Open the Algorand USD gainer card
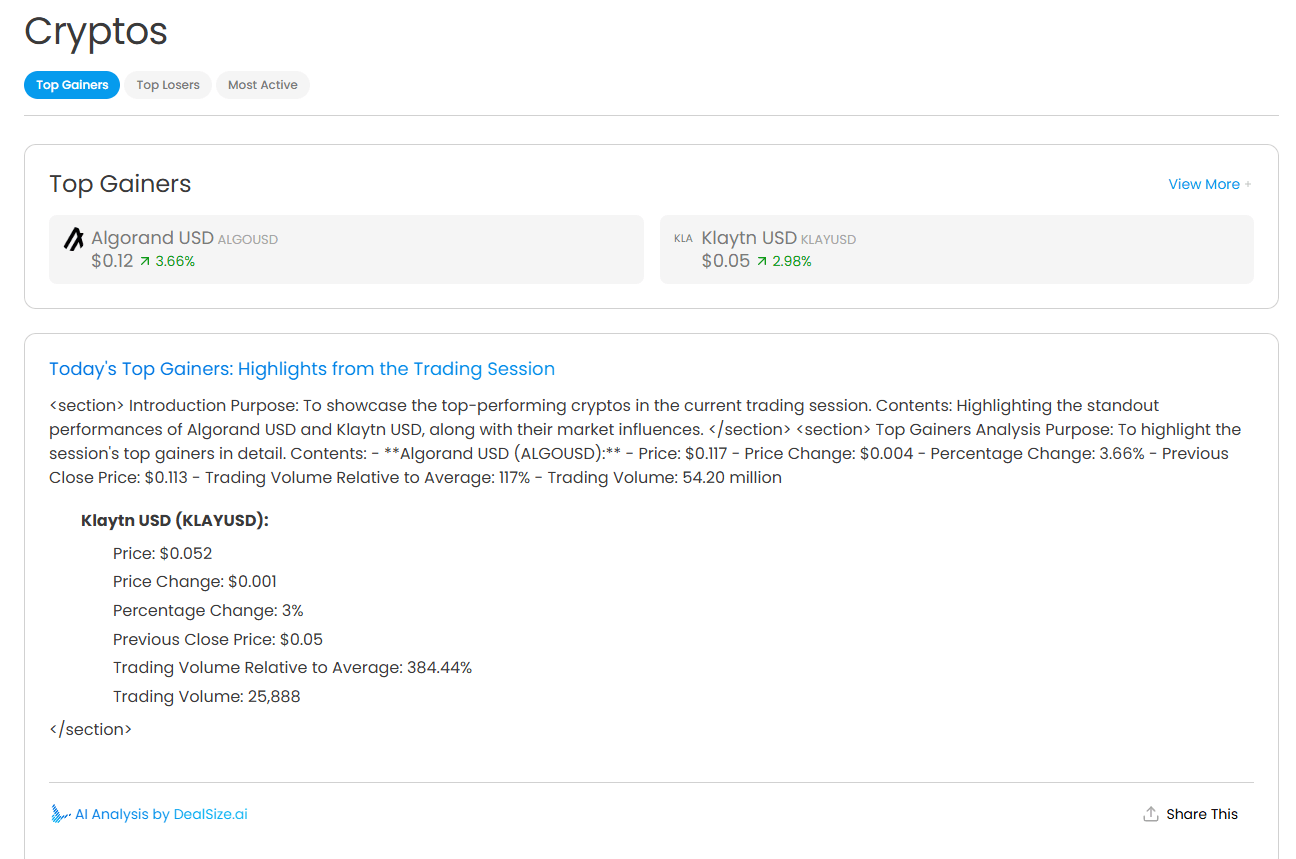1296x859 pixels. pos(346,250)
